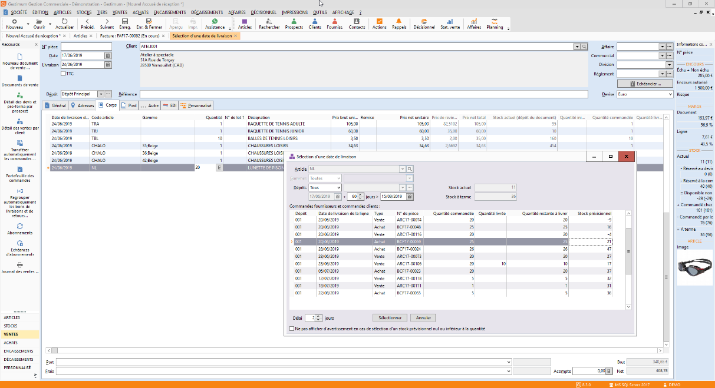The image size is (715, 388).
Task: Click Documents de vente sidebar icon
Action: pos(20,81)
